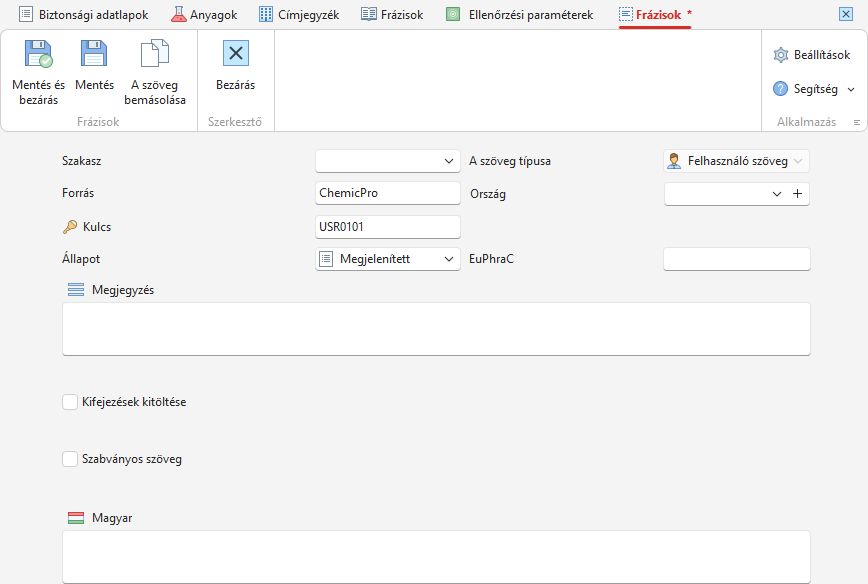
Task: Switch to the Biztonsági adatlapok tab
Action: [84, 15]
